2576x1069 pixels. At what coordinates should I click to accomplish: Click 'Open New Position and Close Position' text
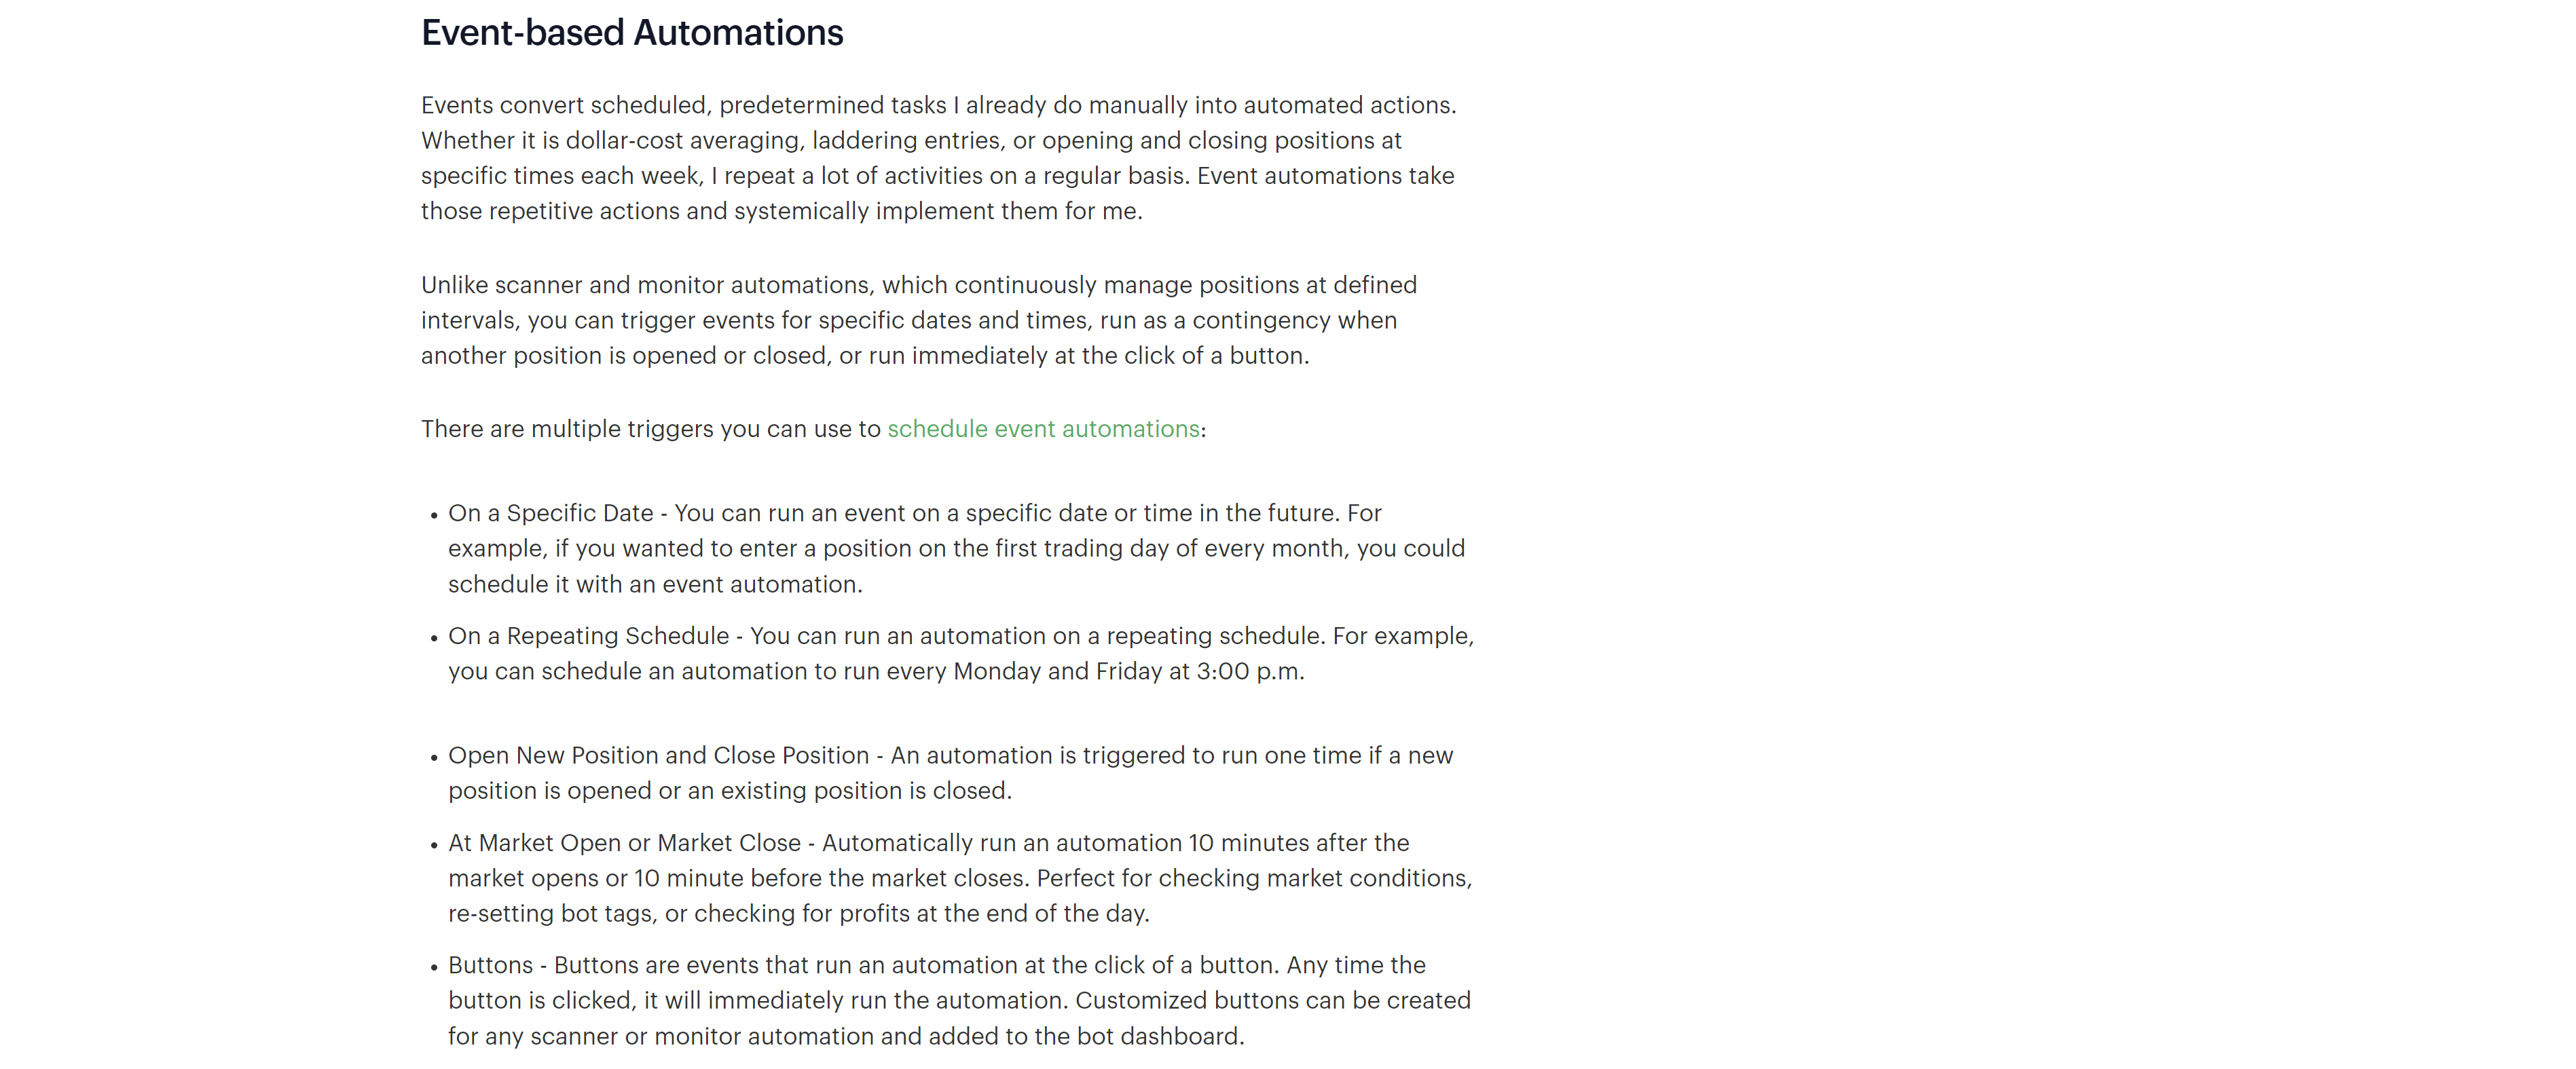[x=658, y=756]
